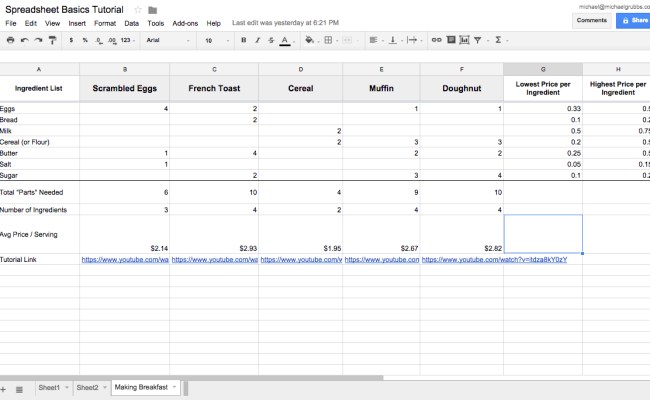
Task: Open the French Toast tutorial YouTube link
Action: [215, 259]
